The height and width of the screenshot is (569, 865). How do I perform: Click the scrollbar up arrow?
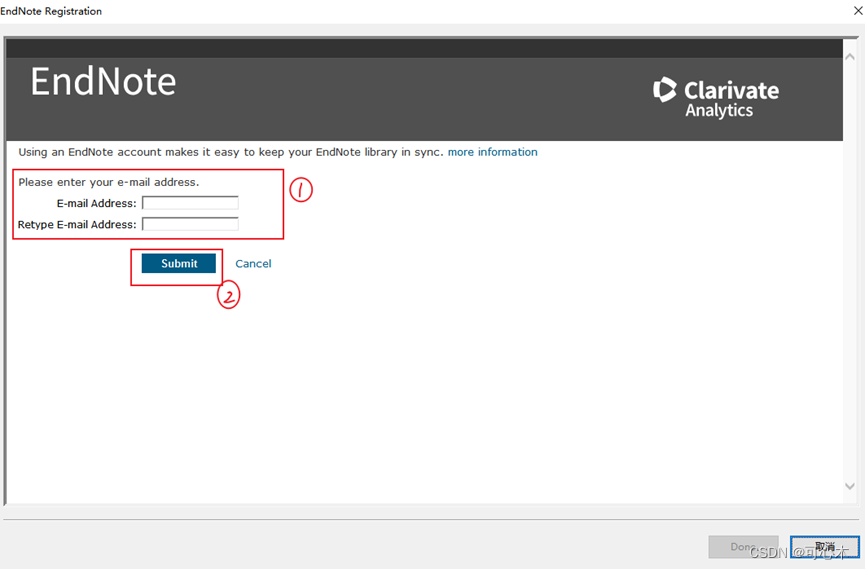(x=850, y=57)
